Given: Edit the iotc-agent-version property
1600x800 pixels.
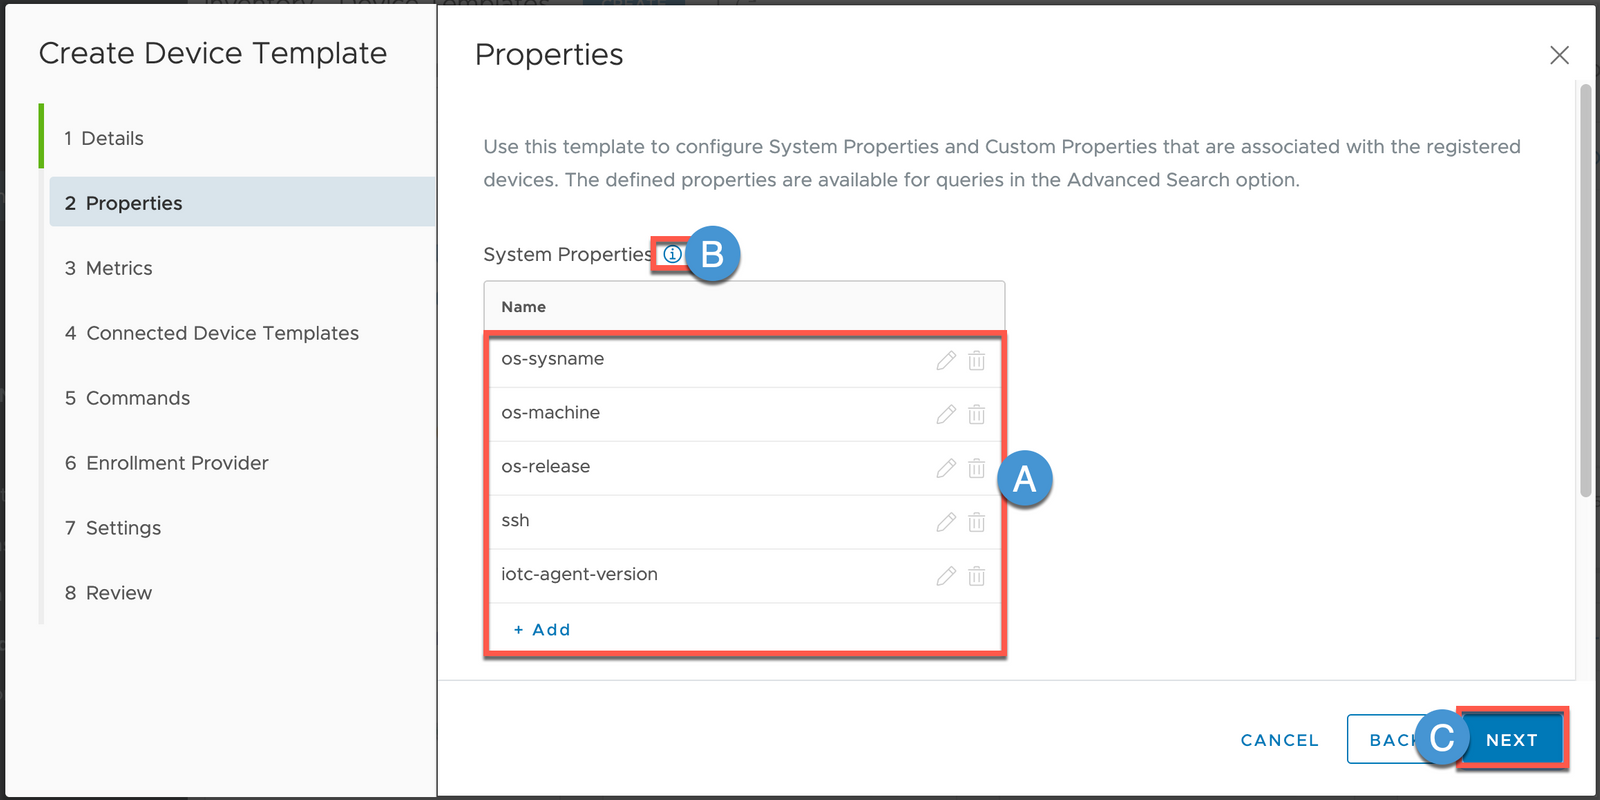Looking at the screenshot, I should 946,576.
